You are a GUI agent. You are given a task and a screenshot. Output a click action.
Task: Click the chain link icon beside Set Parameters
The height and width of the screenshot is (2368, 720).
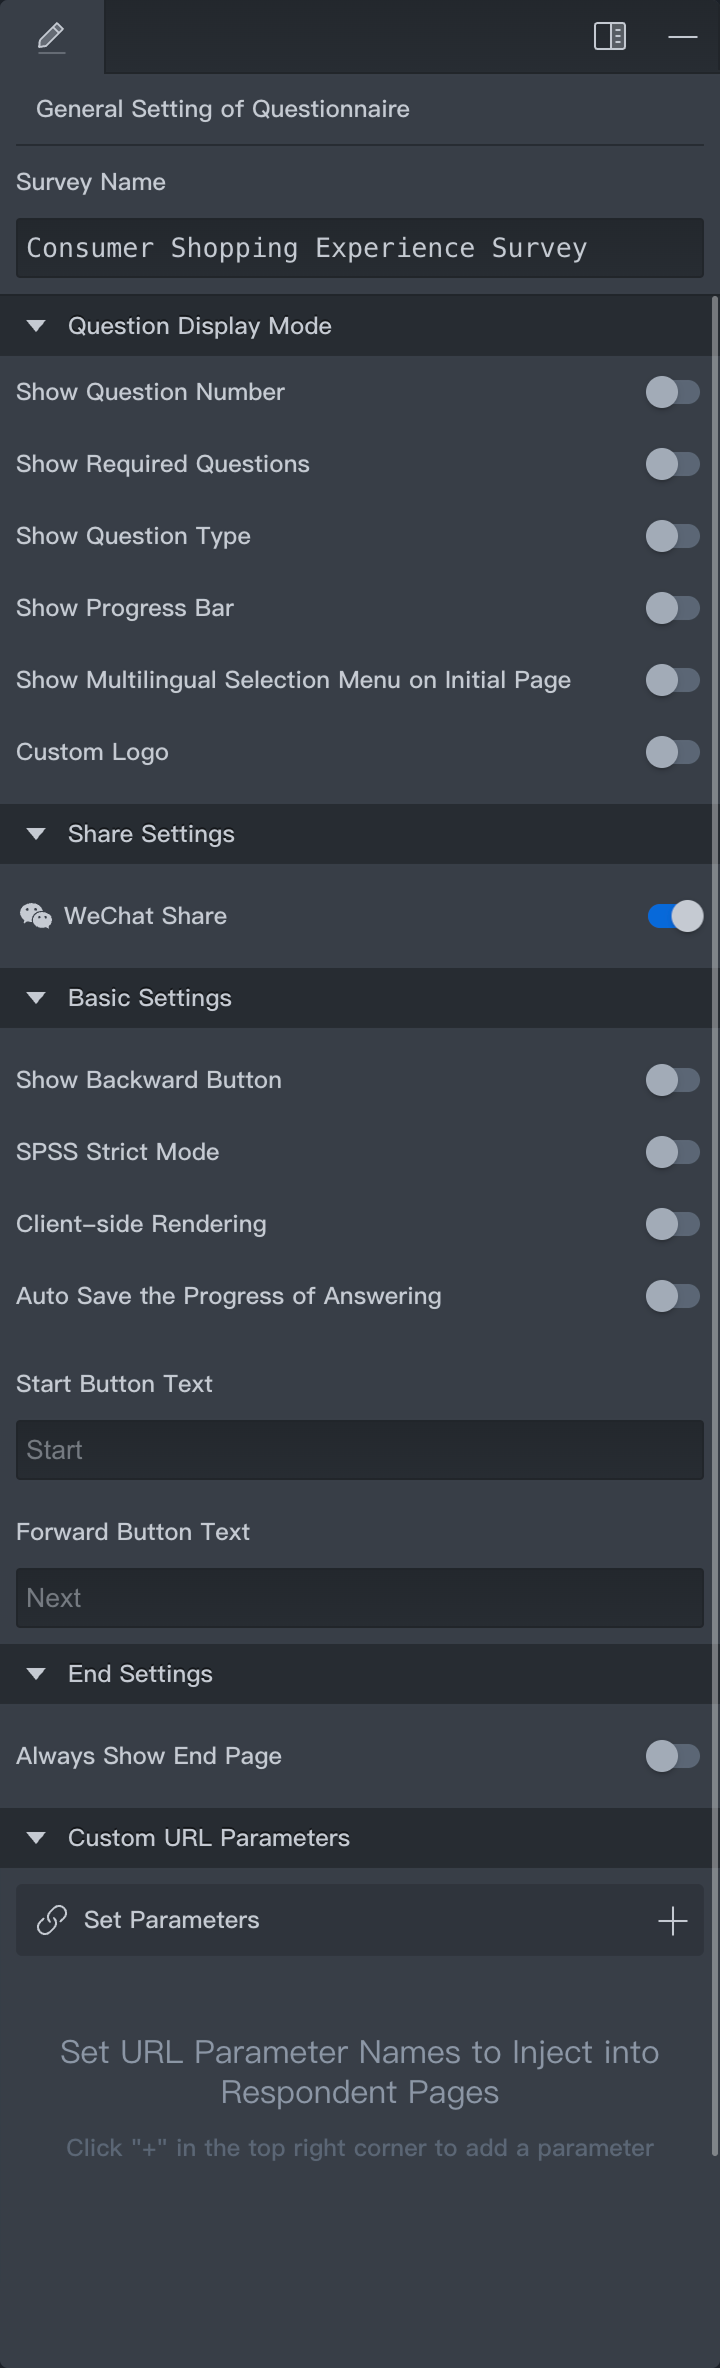tap(52, 1920)
